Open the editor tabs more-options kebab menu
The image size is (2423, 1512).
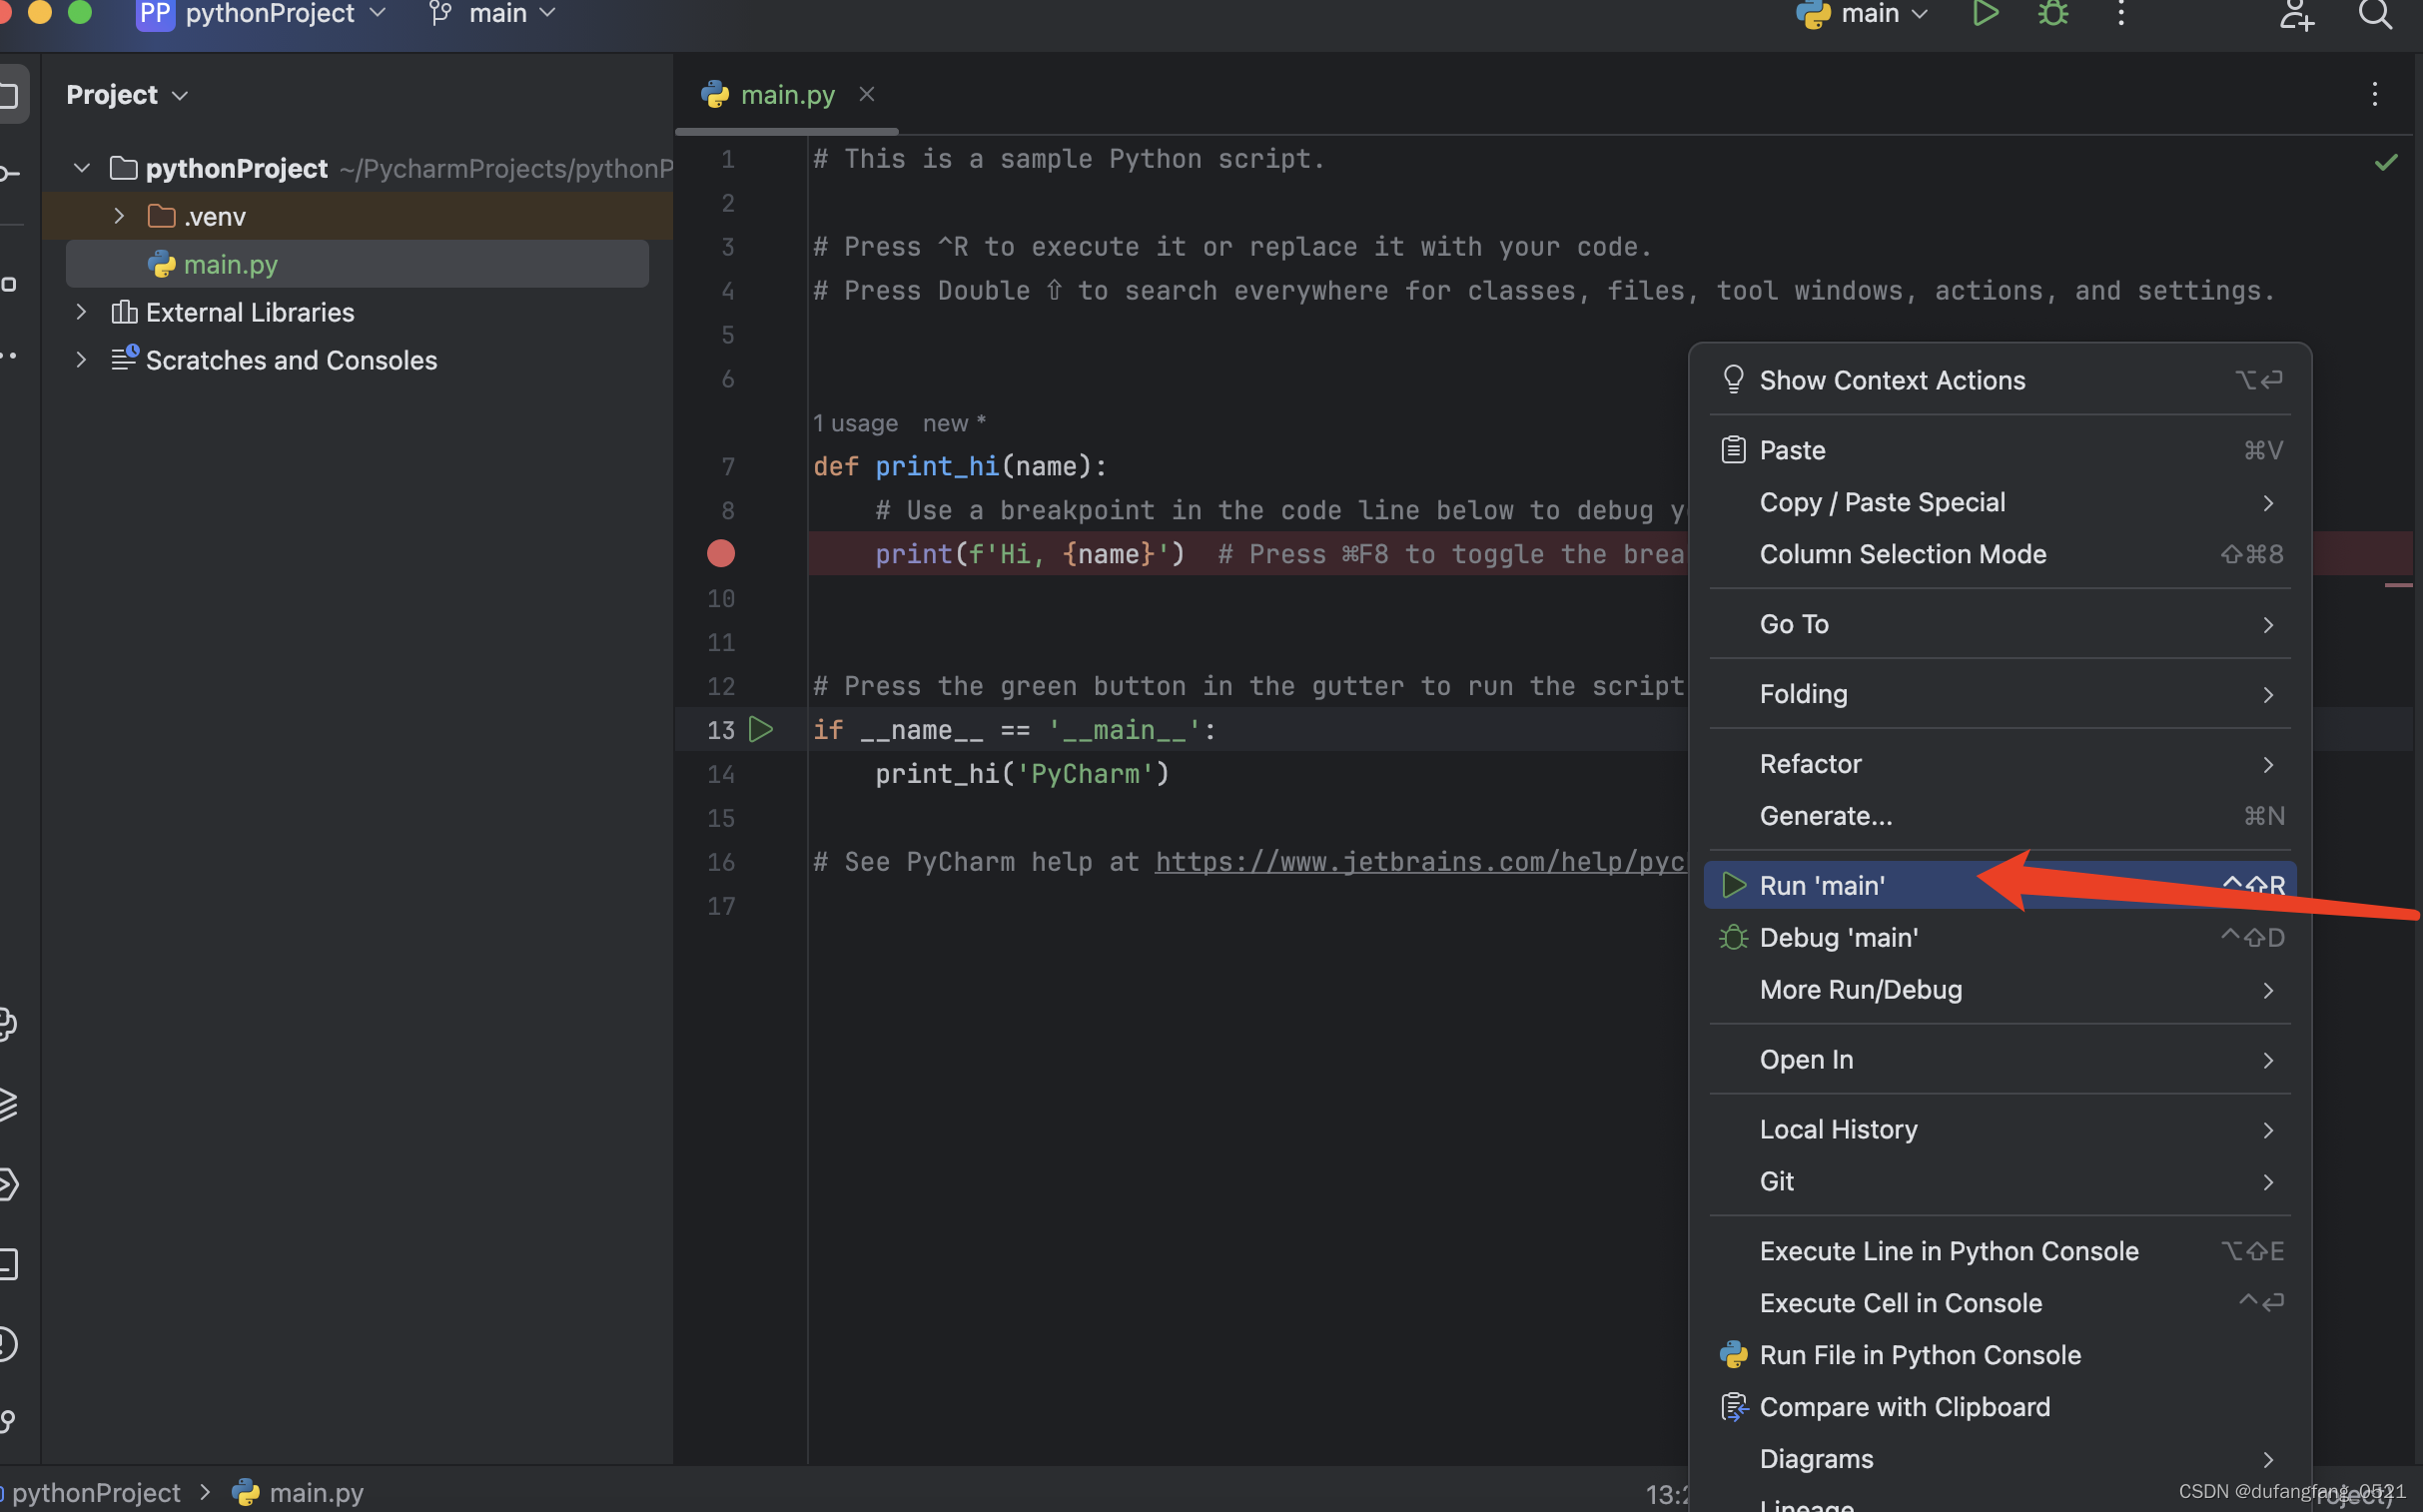pyautogui.click(x=2374, y=95)
